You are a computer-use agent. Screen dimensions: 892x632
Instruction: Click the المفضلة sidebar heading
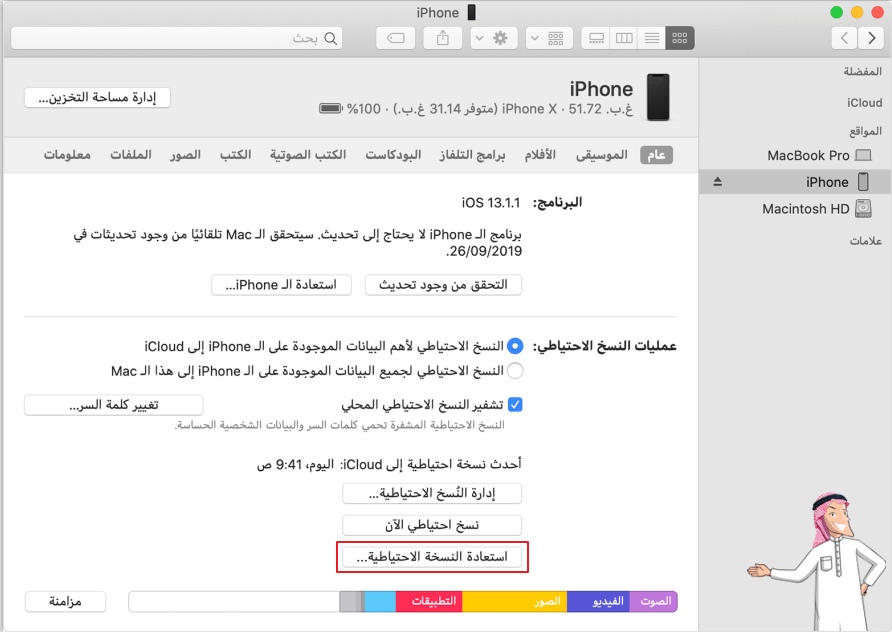[x=862, y=71]
